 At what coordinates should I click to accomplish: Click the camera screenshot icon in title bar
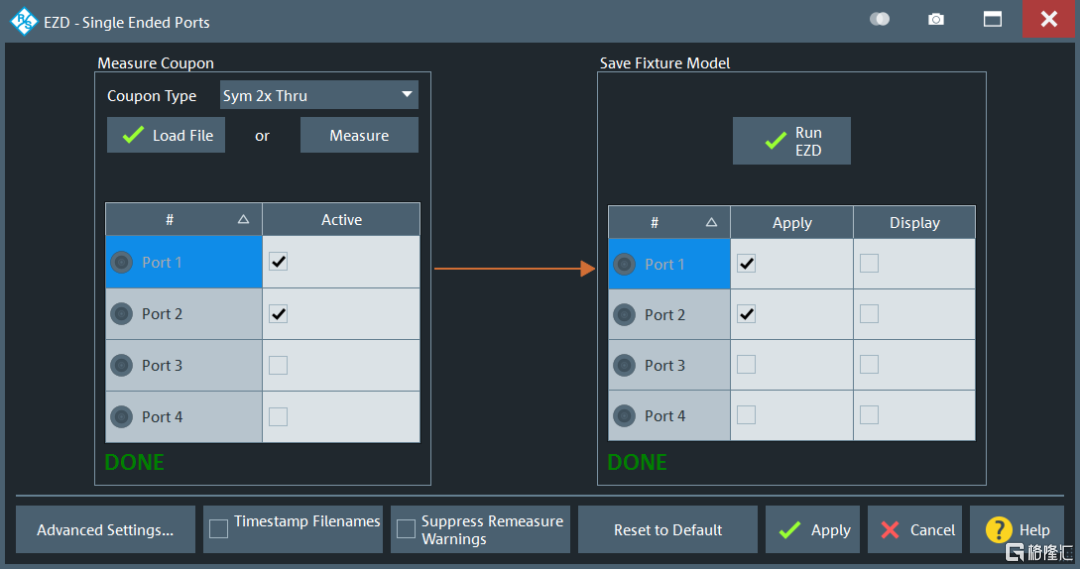pos(936,20)
